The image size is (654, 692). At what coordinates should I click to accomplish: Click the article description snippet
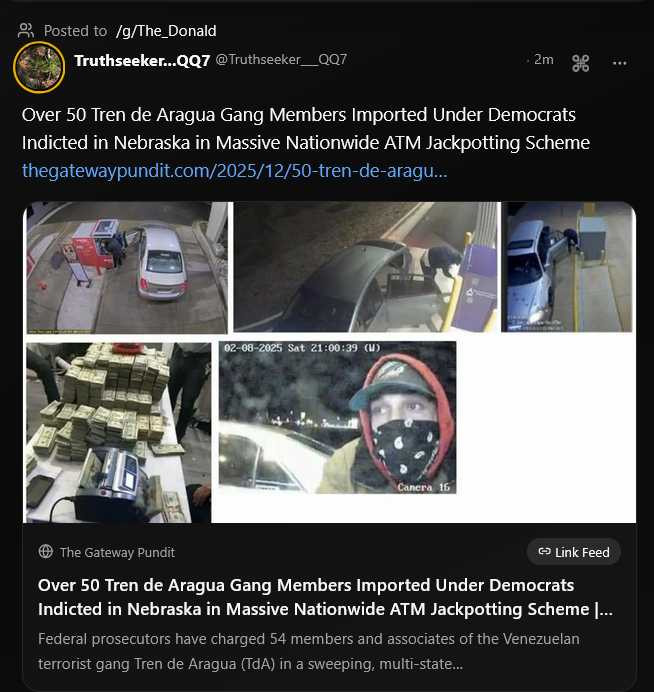308,650
